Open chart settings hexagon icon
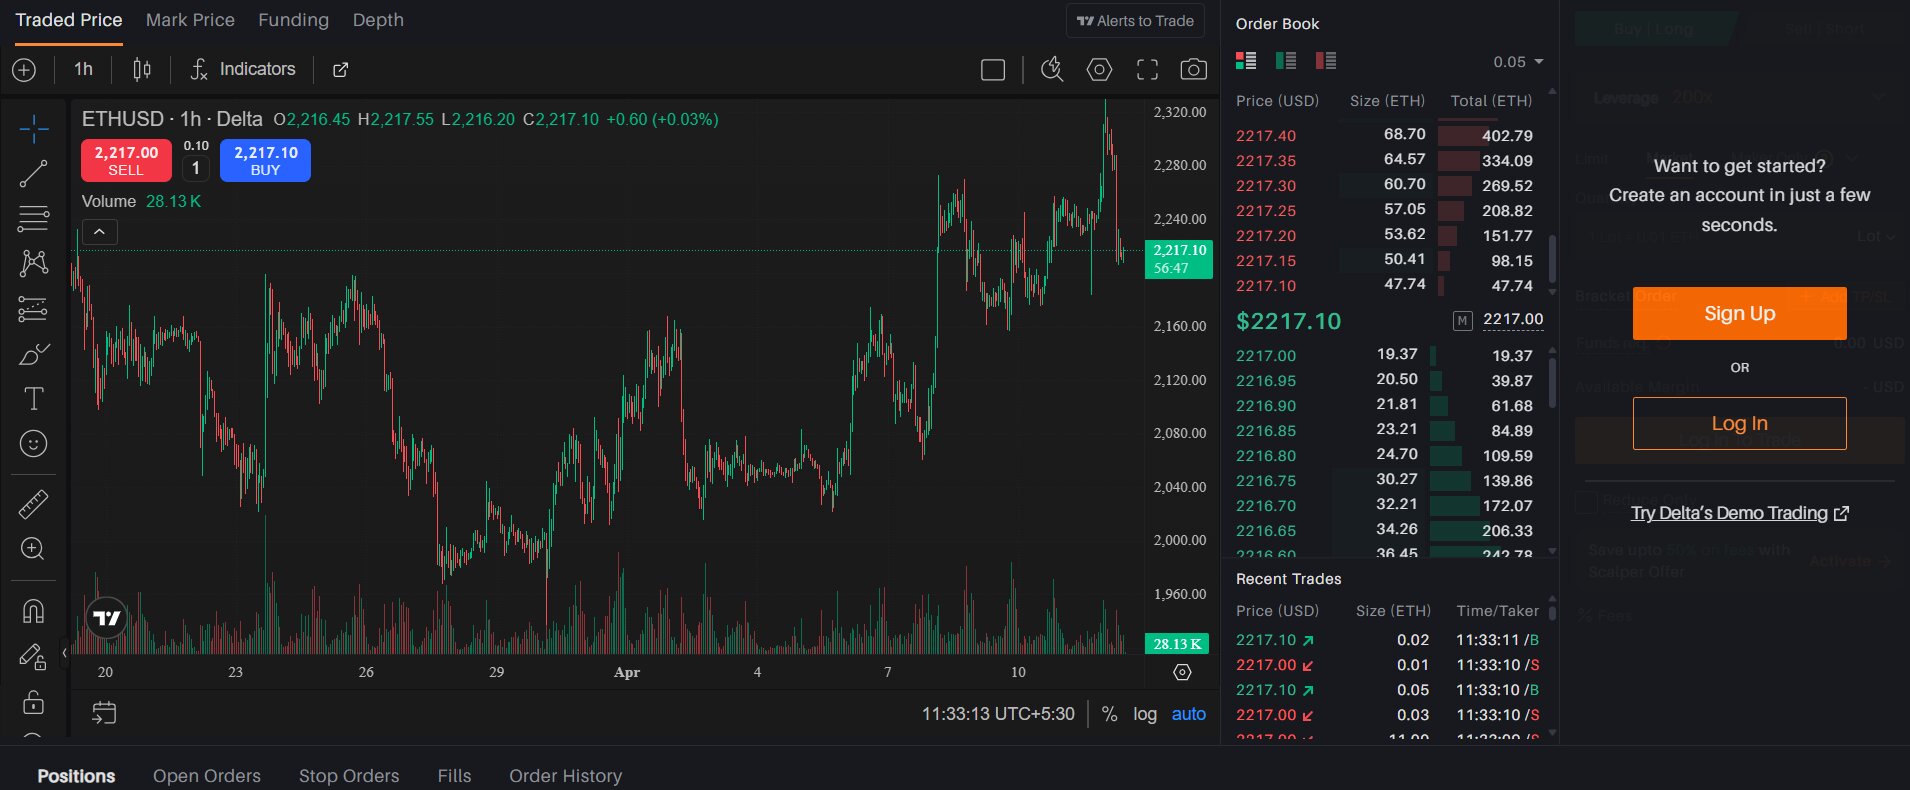The width and height of the screenshot is (1910, 790). pos(1099,70)
